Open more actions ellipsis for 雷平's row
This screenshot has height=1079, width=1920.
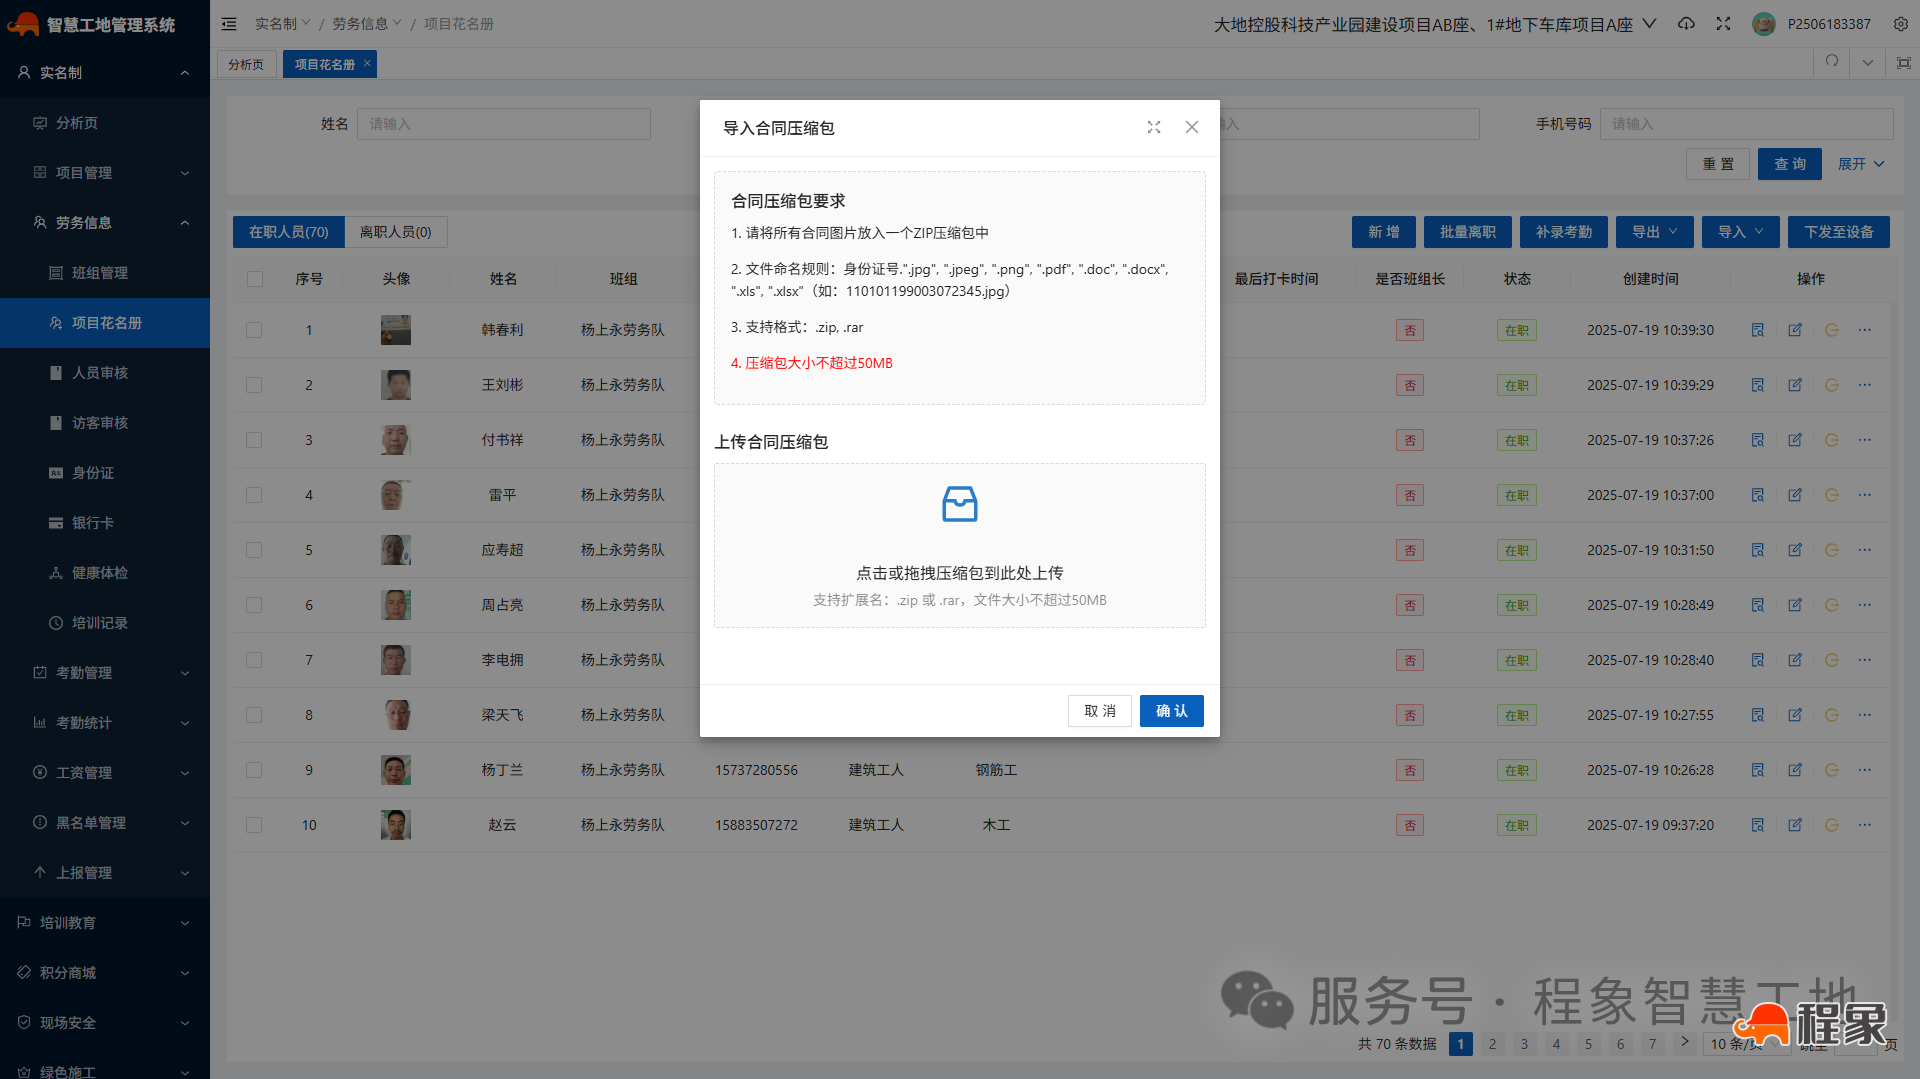pos(1865,495)
